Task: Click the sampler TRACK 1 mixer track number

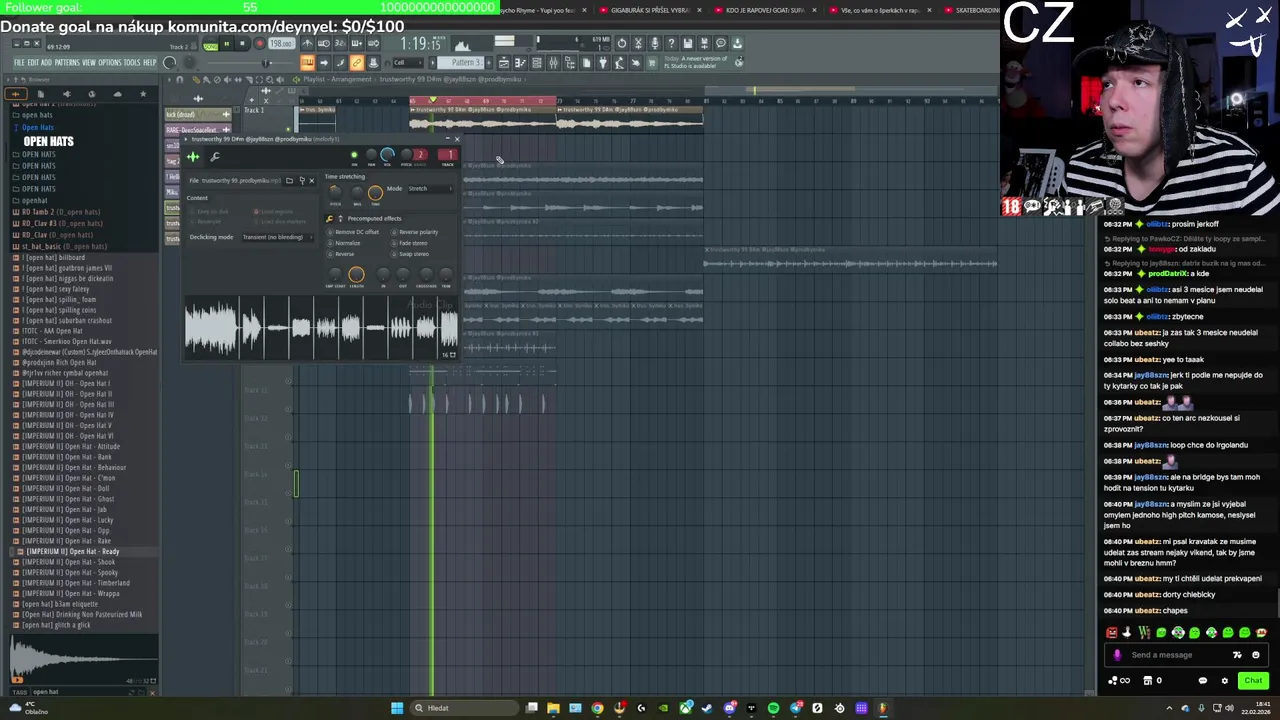Action: click(447, 155)
